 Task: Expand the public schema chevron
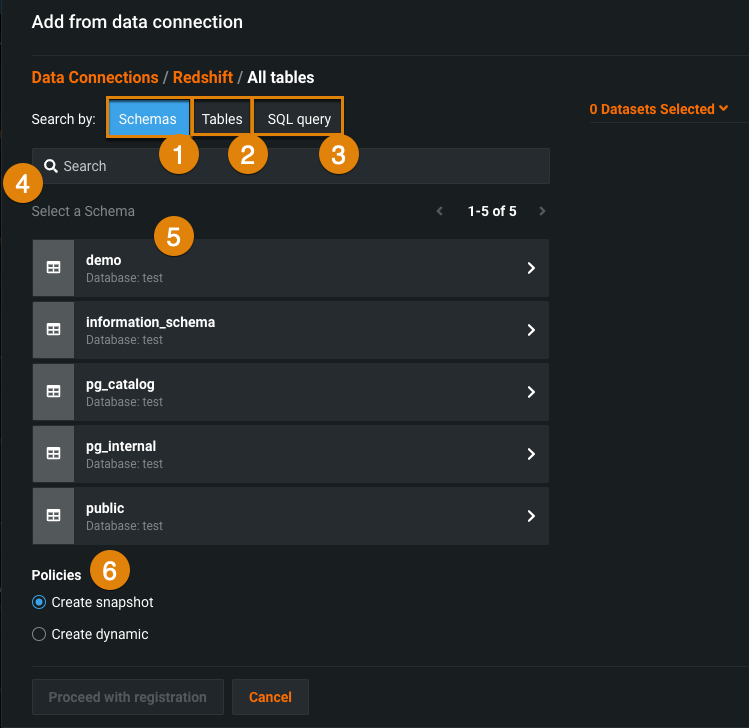531,516
